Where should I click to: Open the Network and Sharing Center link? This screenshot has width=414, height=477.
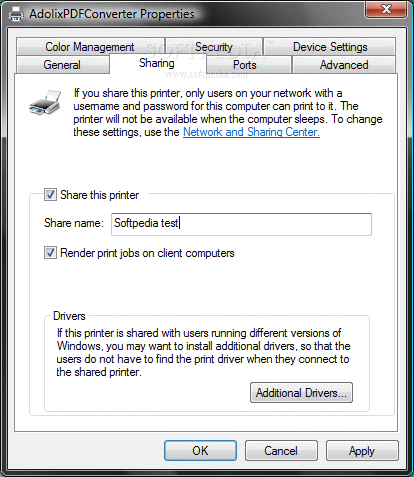click(x=251, y=132)
